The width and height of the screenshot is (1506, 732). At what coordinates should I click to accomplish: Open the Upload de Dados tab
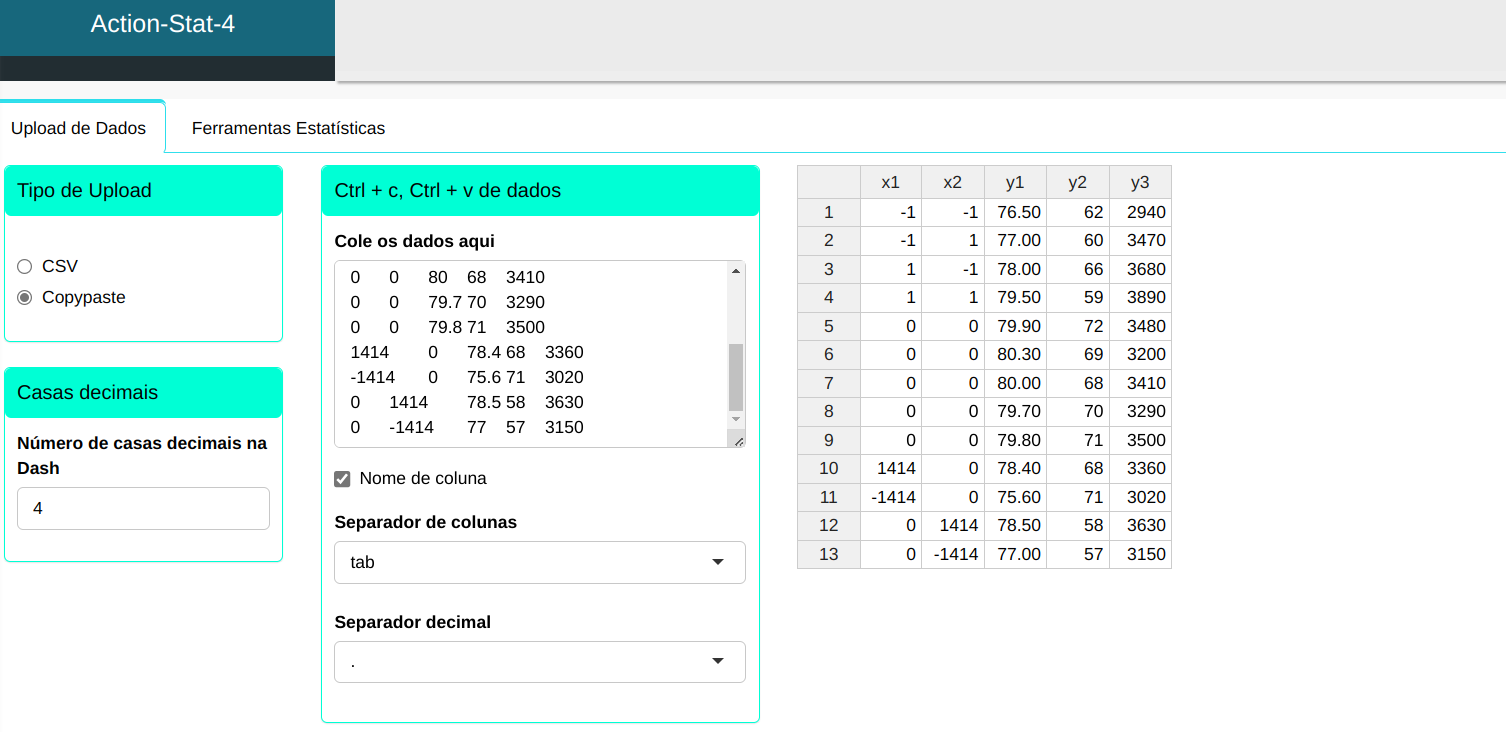click(79, 128)
